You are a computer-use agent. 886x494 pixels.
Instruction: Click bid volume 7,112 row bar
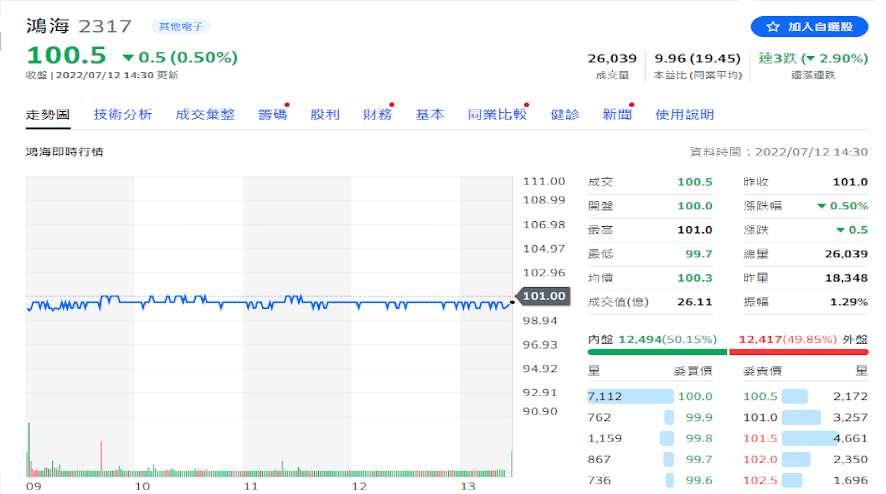(630, 396)
